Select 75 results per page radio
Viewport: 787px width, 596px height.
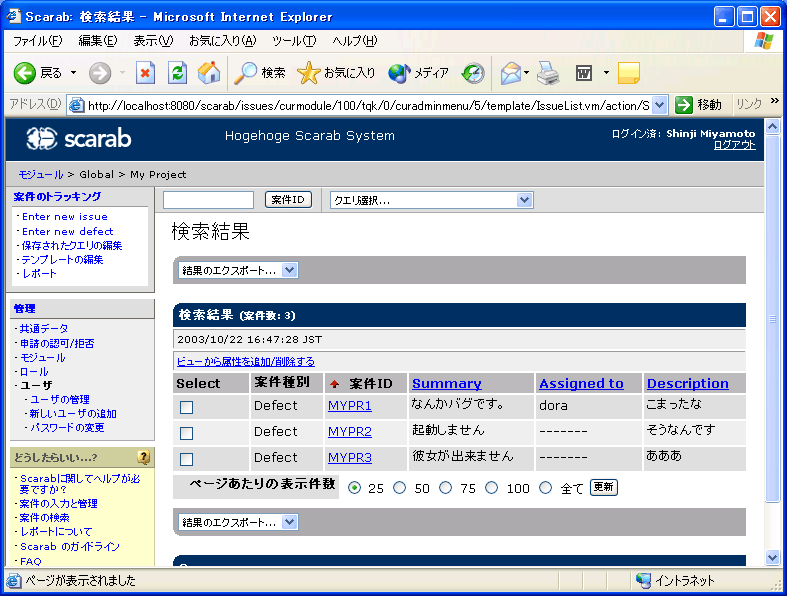pos(445,488)
